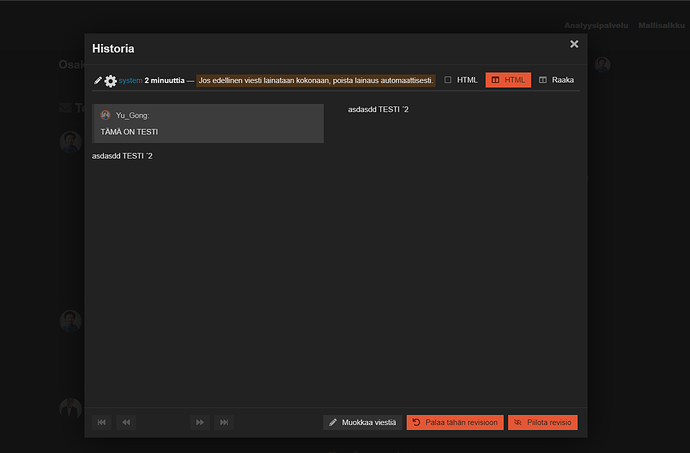Click the right-column asdasdd TESTI text
The image size is (690, 453).
378,110
